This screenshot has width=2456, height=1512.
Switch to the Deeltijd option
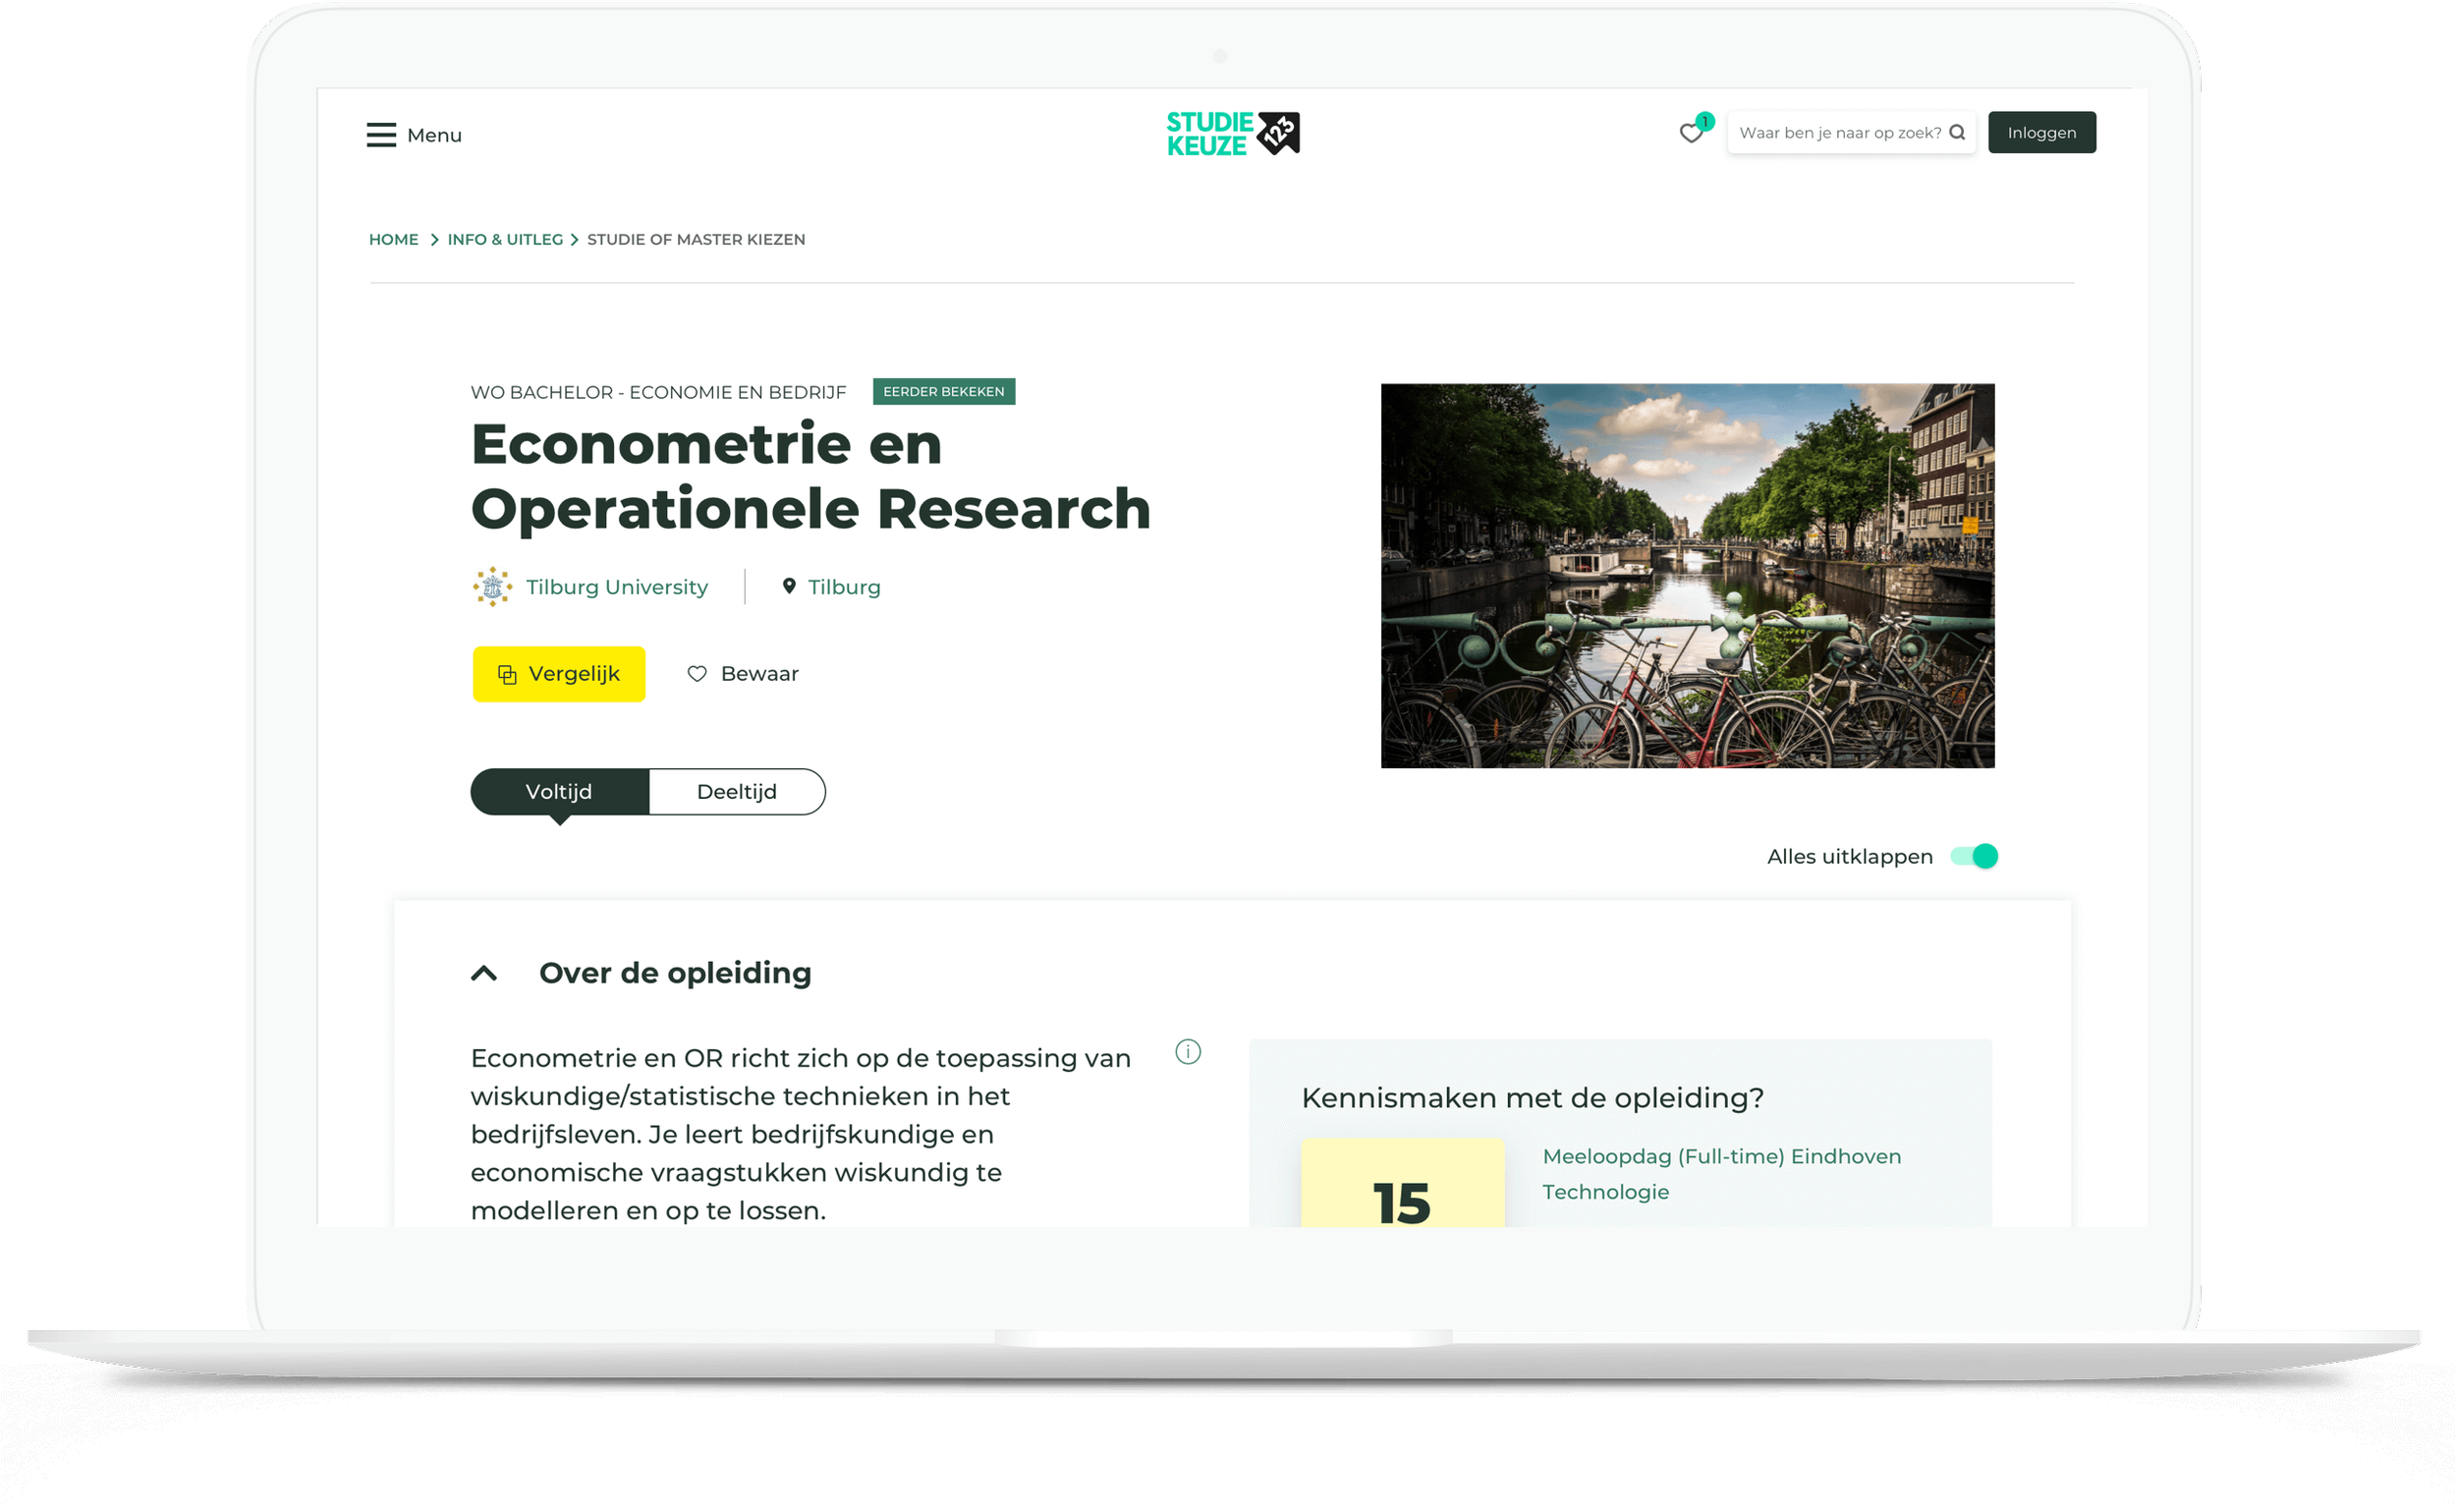coord(736,792)
